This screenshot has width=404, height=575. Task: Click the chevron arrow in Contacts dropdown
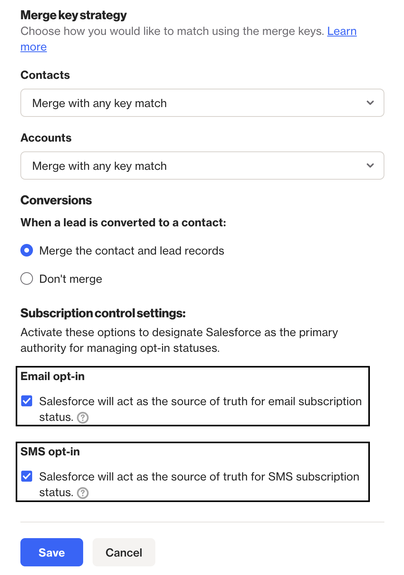[x=370, y=103]
